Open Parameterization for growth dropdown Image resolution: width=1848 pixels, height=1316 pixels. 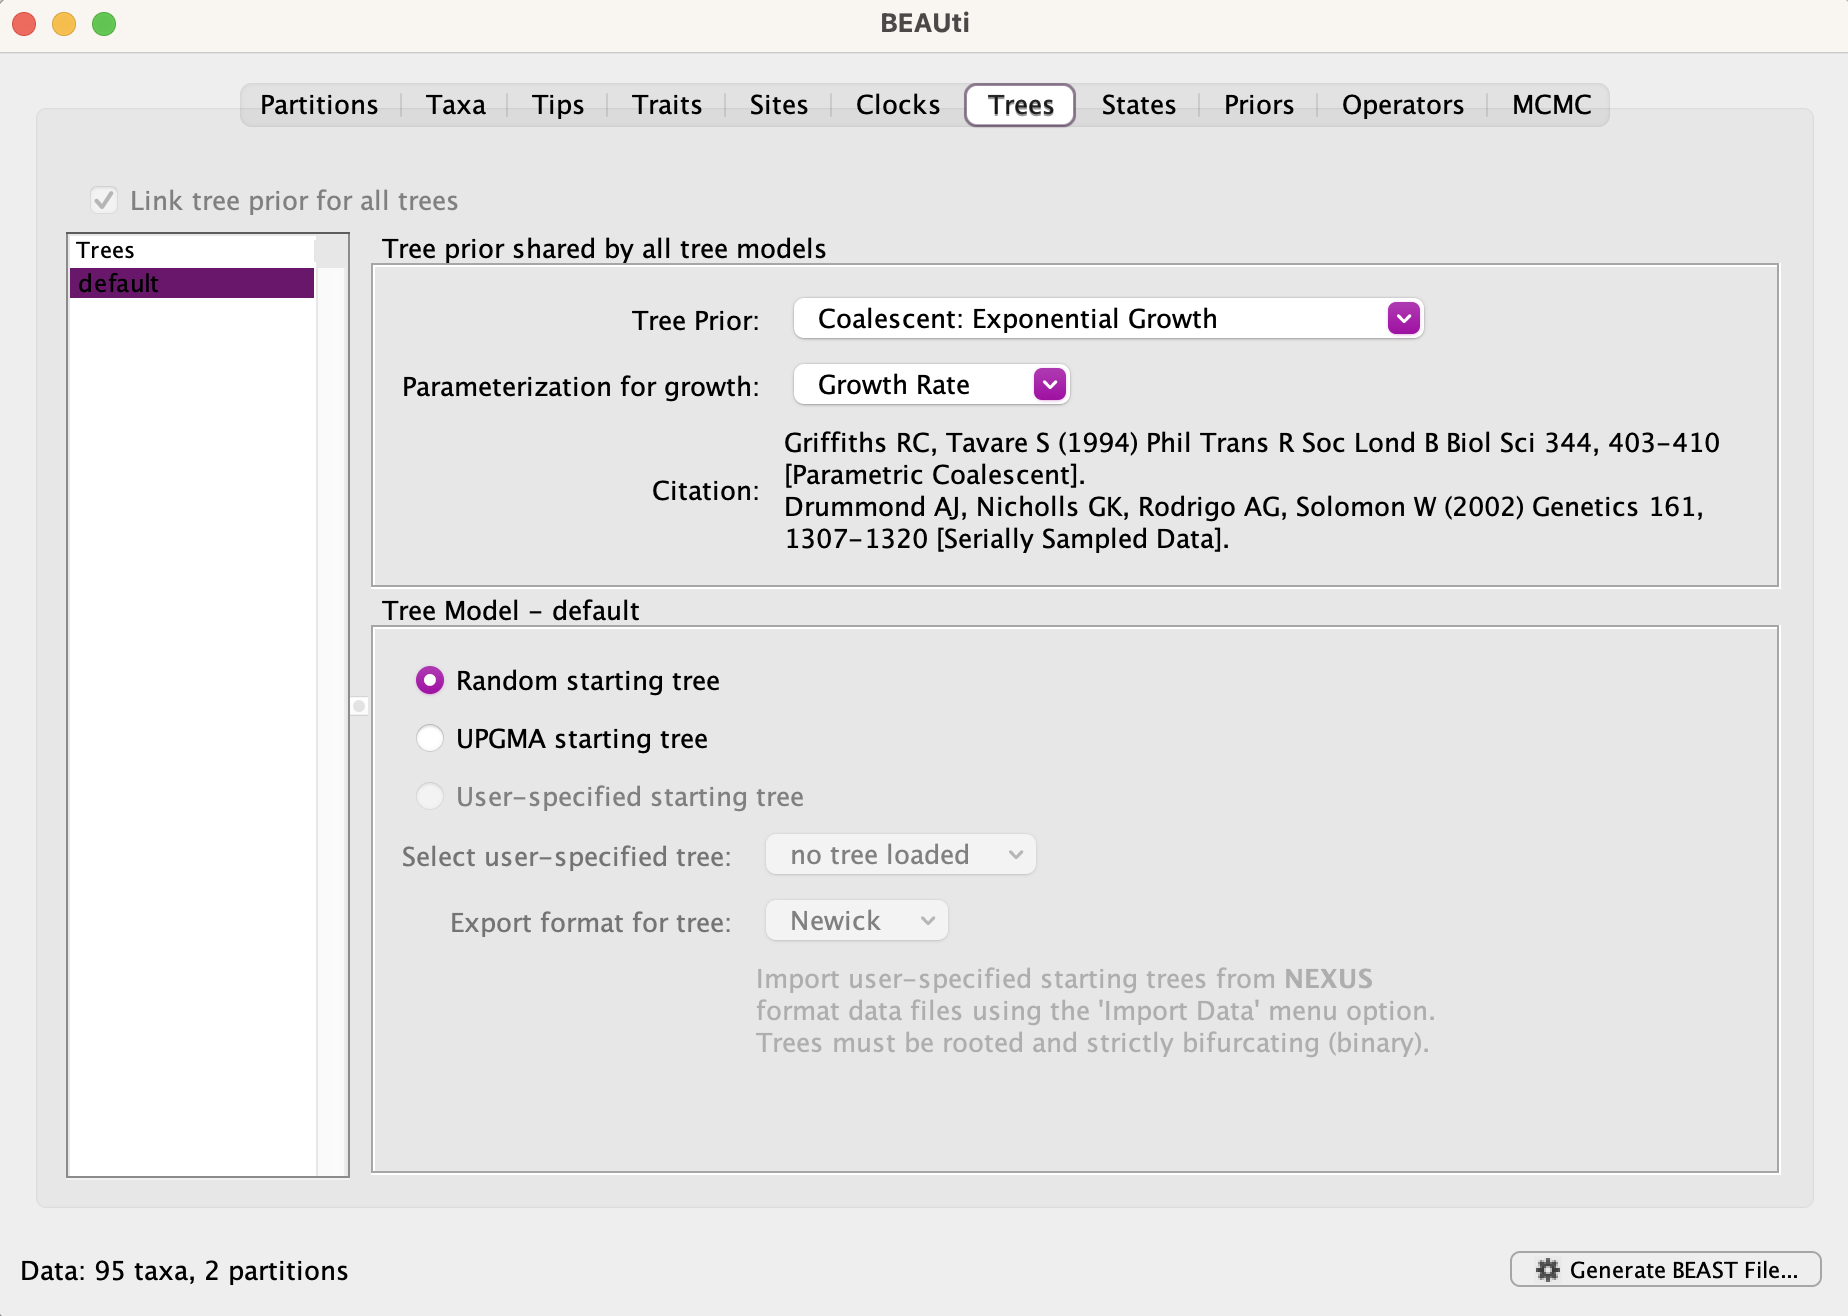(931, 385)
